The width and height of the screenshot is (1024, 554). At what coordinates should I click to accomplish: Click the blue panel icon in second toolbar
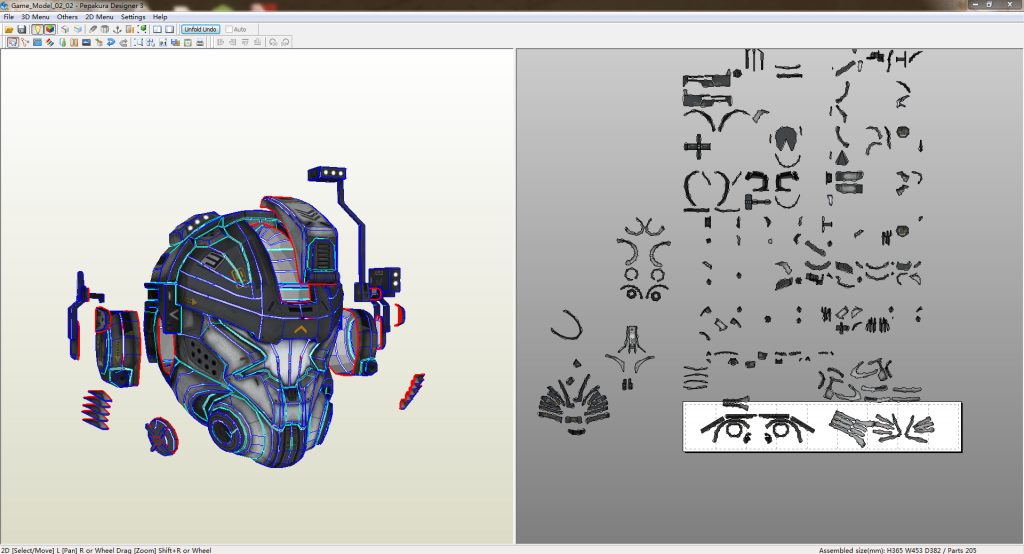point(37,42)
